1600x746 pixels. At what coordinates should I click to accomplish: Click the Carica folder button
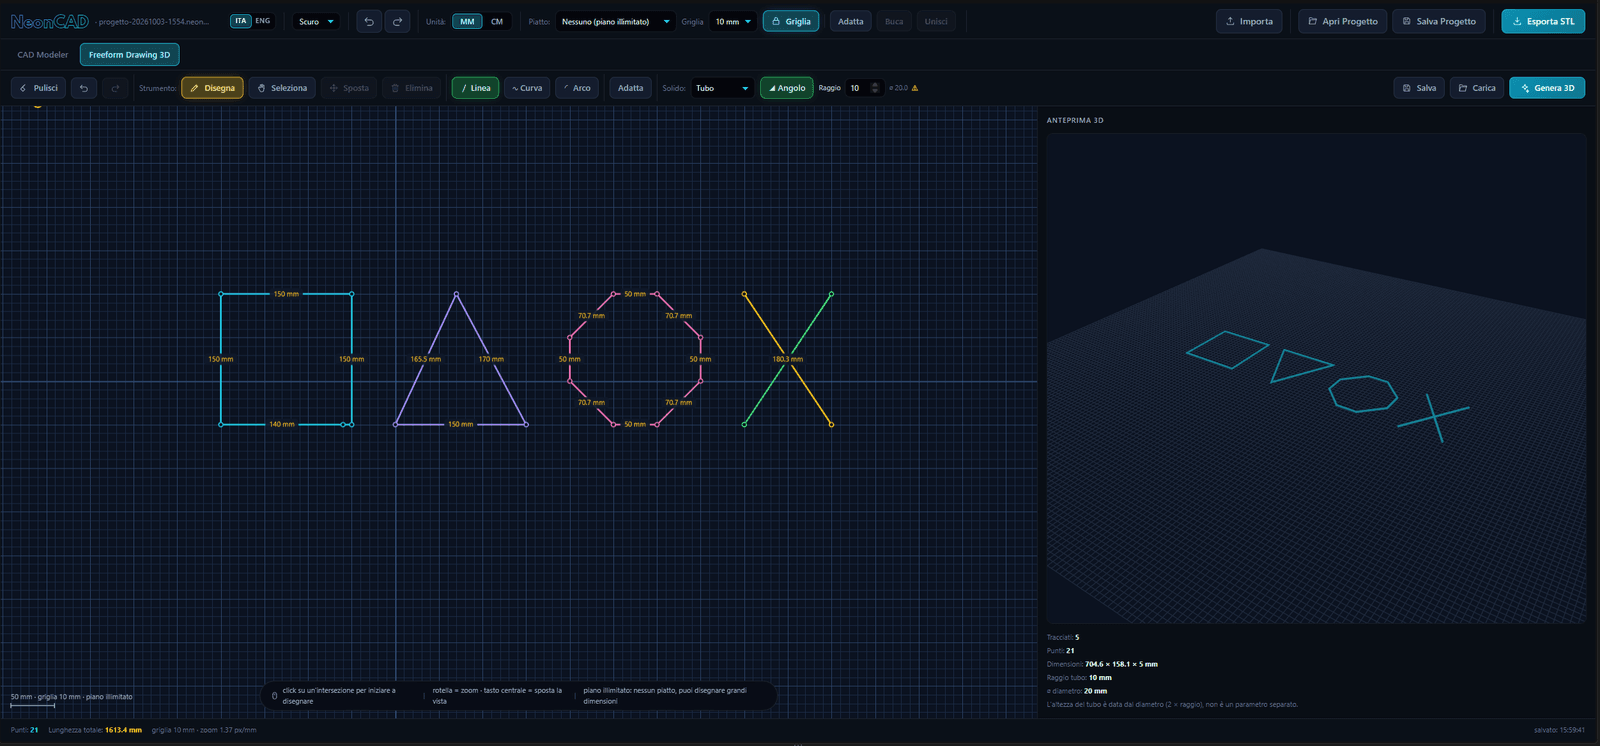point(1477,88)
